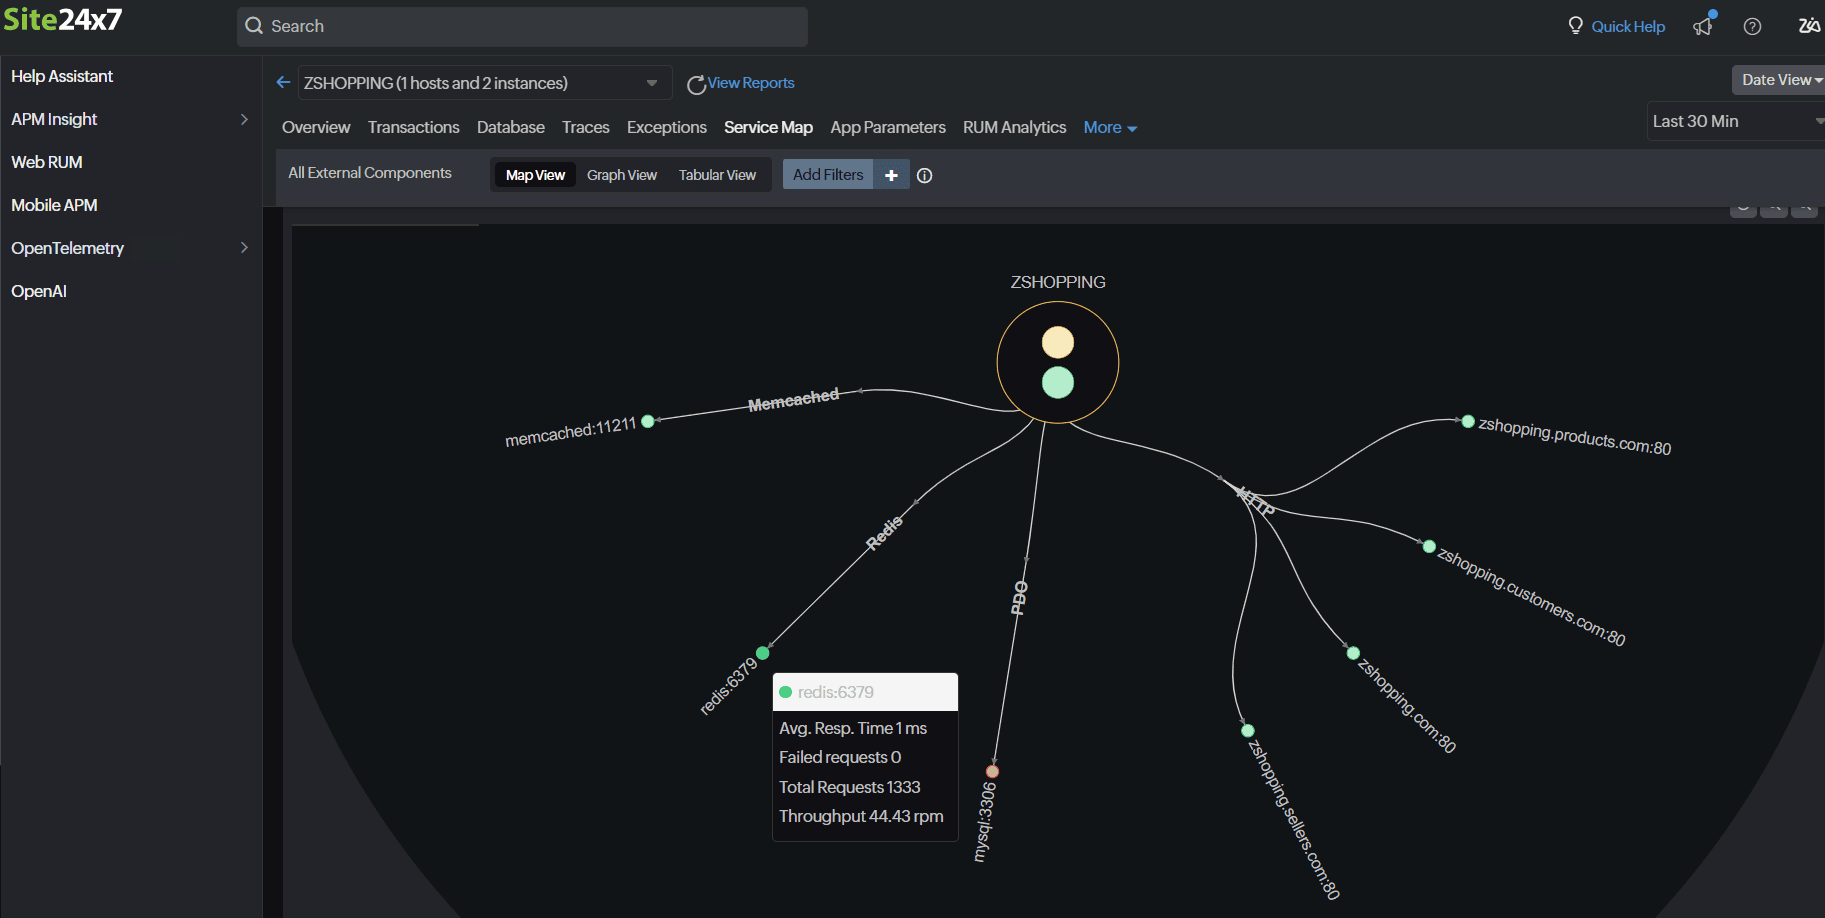Go to the Exceptions tab
The image size is (1825, 918).
(x=666, y=128)
